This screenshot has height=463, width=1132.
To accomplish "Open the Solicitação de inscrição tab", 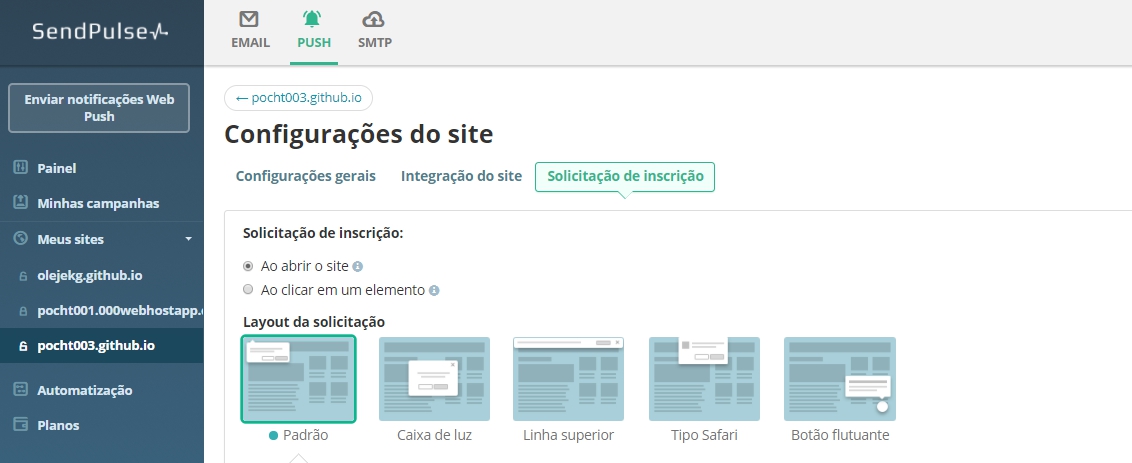I will [x=625, y=177].
